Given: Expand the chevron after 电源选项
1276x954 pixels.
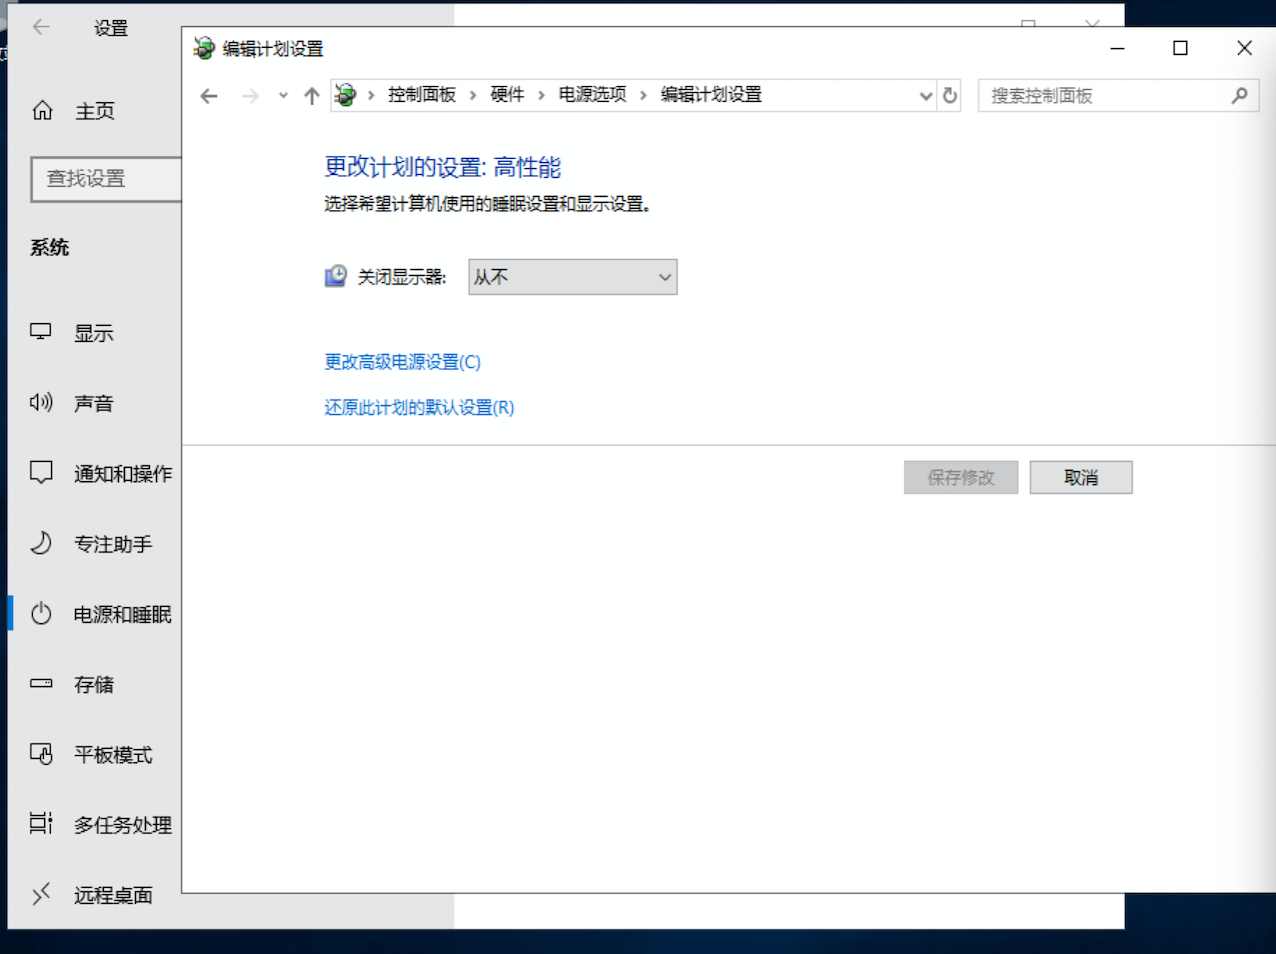Looking at the screenshot, I should 643,96.
